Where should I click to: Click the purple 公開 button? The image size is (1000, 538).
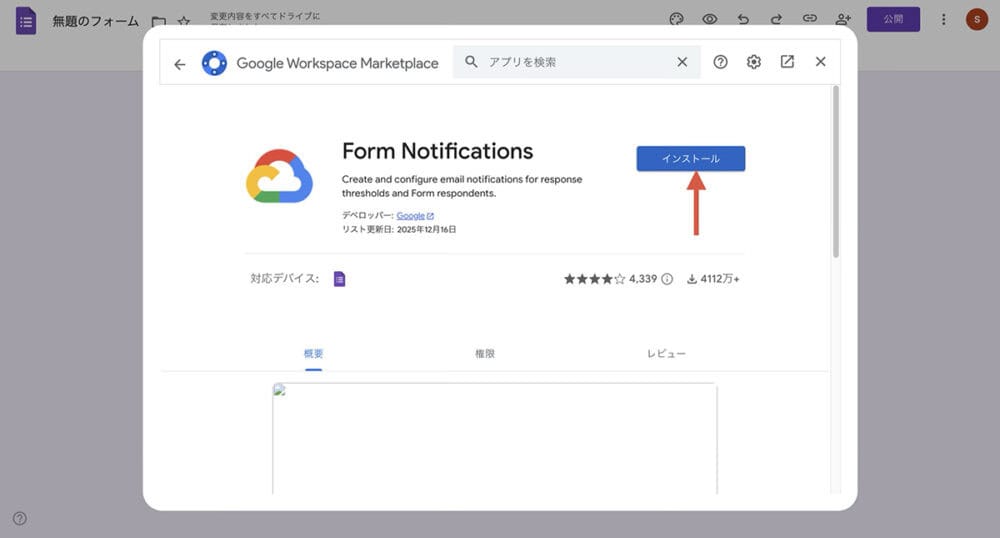[893, 19]
